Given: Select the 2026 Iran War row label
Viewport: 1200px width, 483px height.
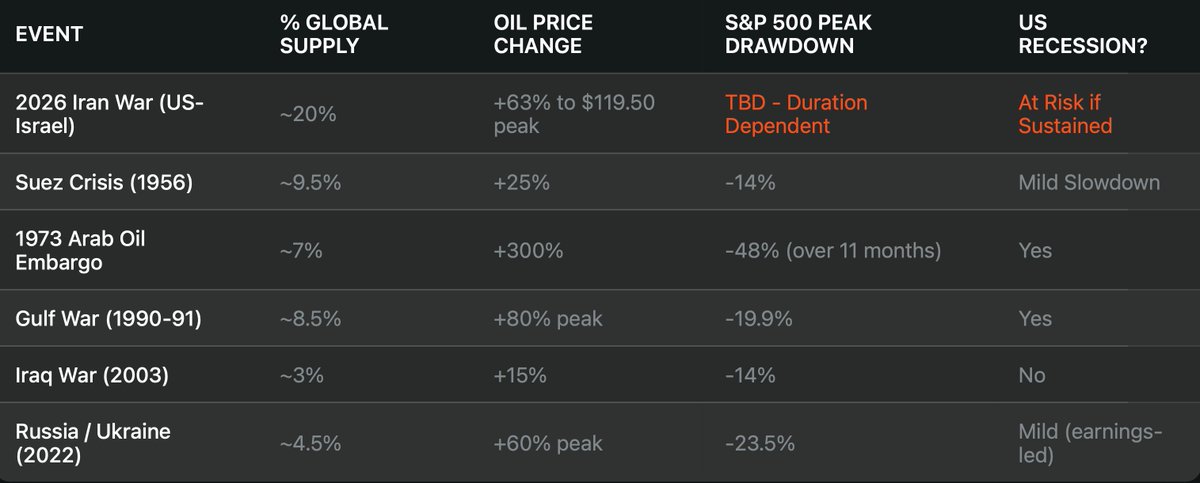Looking at the screenshot, I should [109, 114].
